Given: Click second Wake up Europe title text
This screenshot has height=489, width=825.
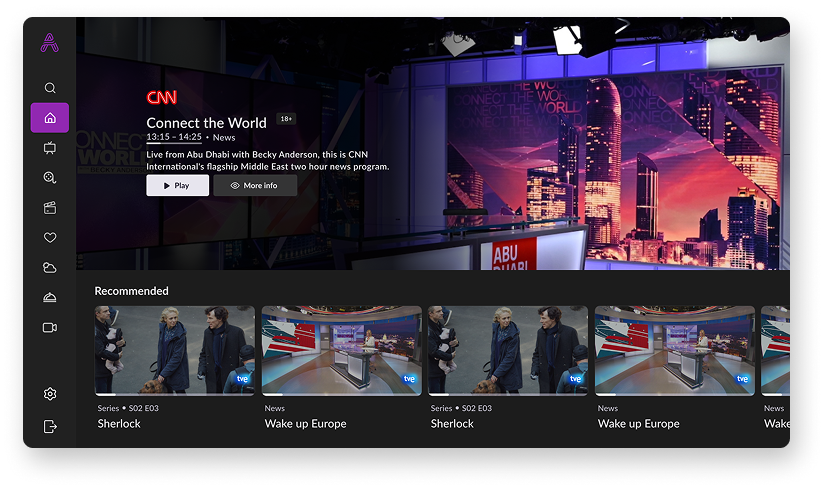Looking at the screenshot, I should [x=639, y=424].
